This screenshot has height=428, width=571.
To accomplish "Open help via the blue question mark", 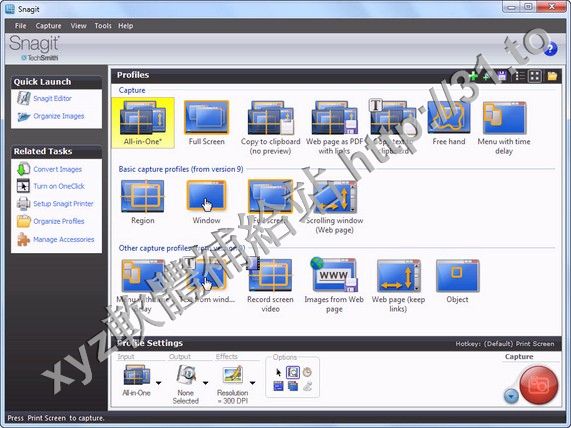I will pyautogui.click(x=551, y=49).
